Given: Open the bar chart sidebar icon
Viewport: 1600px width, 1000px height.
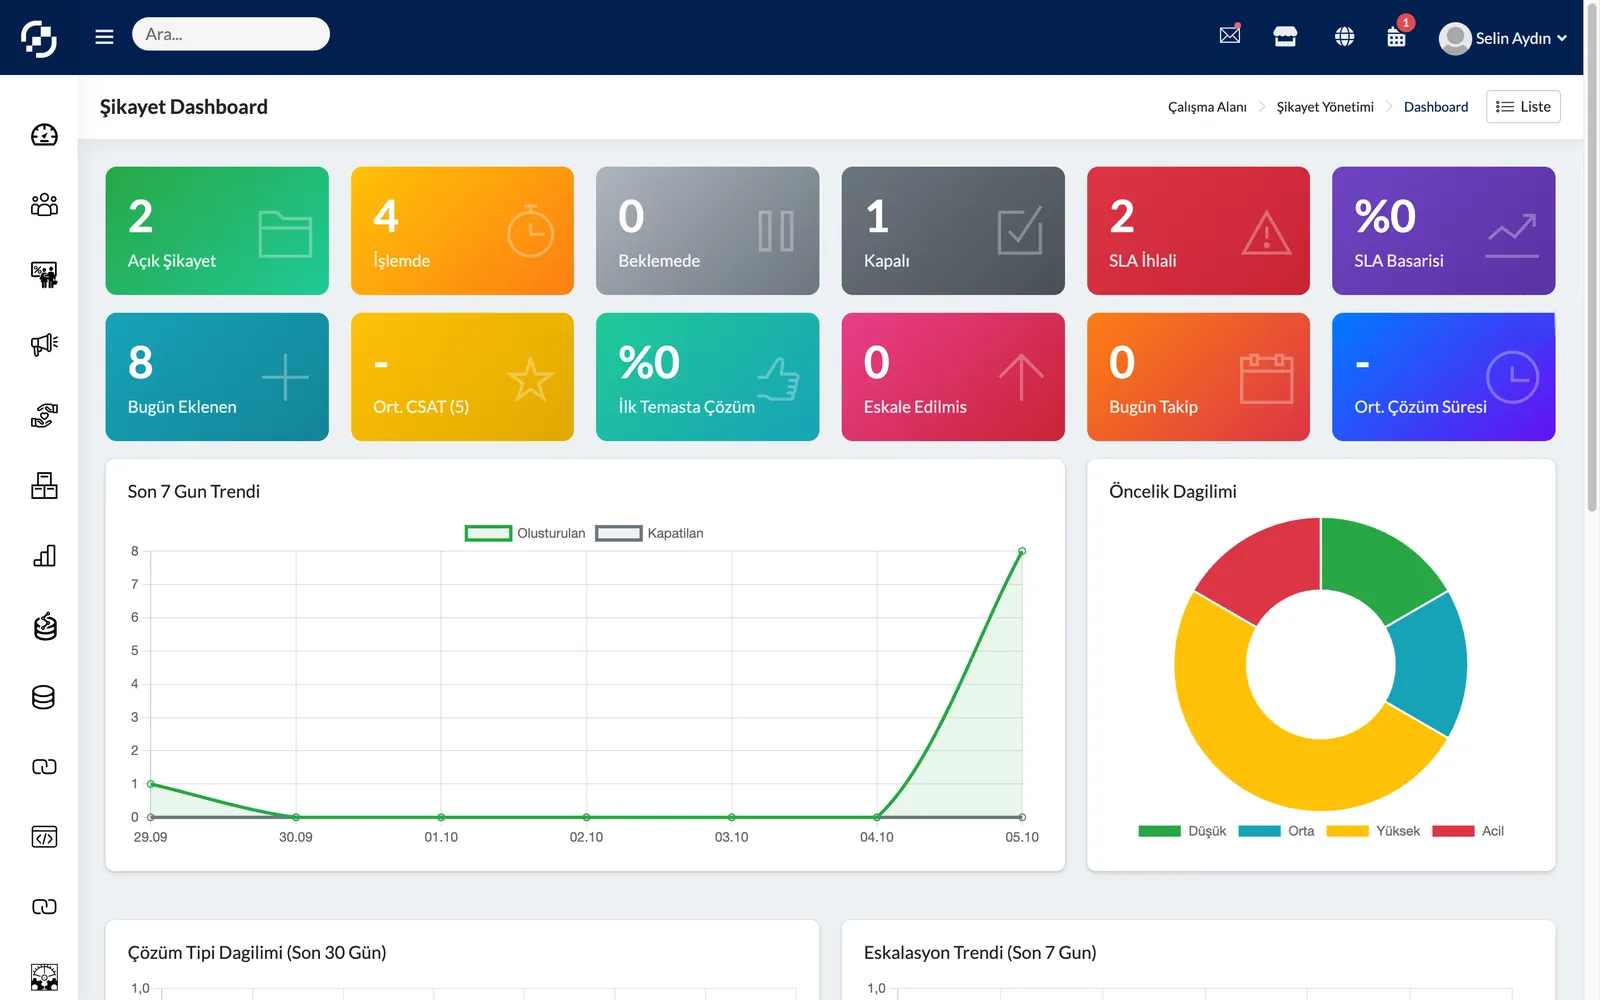Looking at the screenshot, I should pyautogui.click(x=44, y=556).
